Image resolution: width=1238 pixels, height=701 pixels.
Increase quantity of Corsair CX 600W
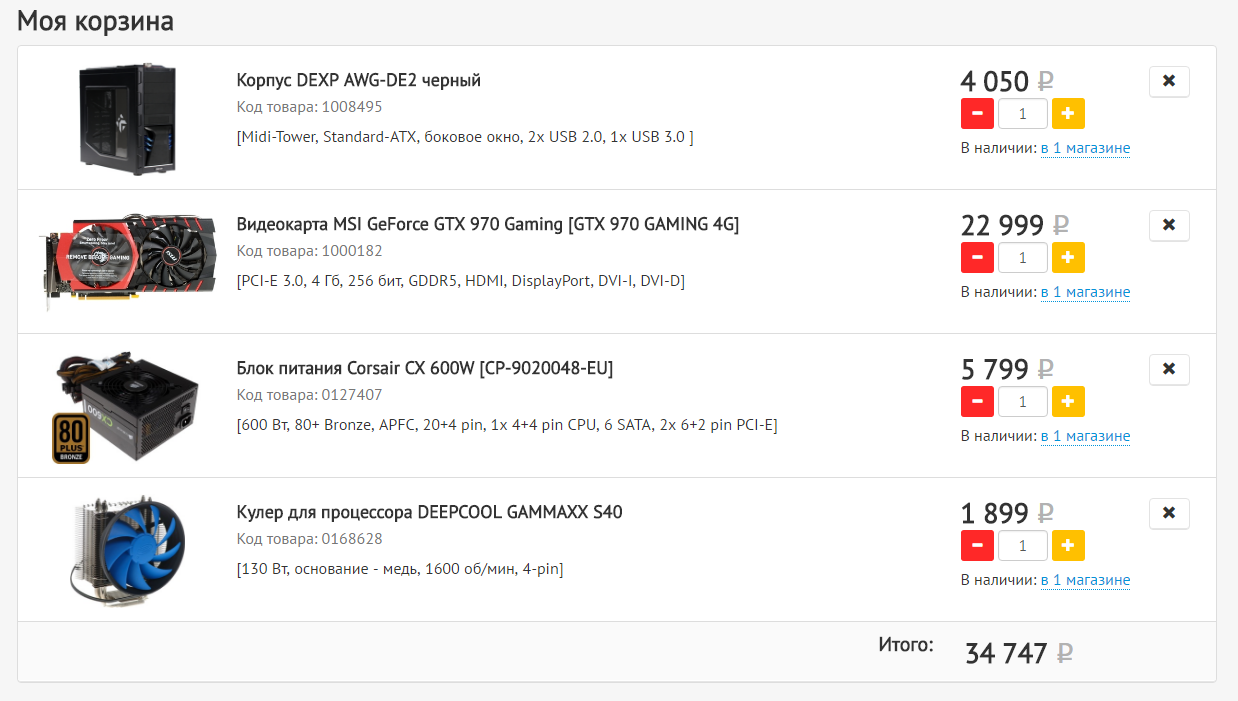pos(1068,402)
